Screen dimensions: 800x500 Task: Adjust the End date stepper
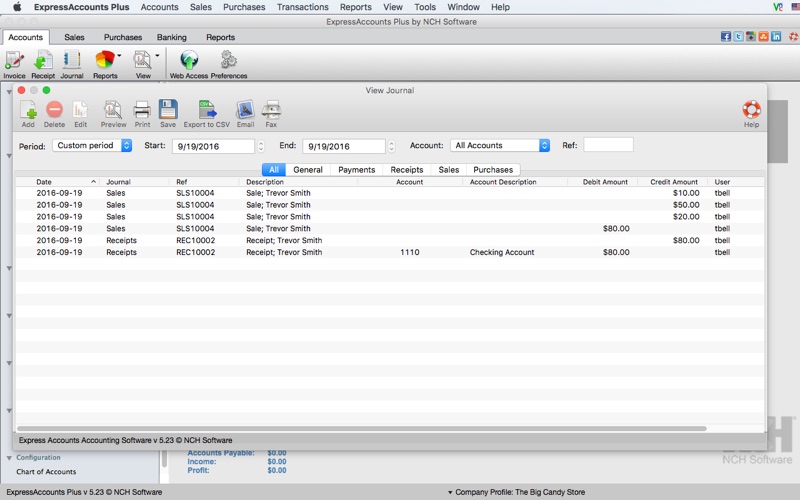coord(392,146)
